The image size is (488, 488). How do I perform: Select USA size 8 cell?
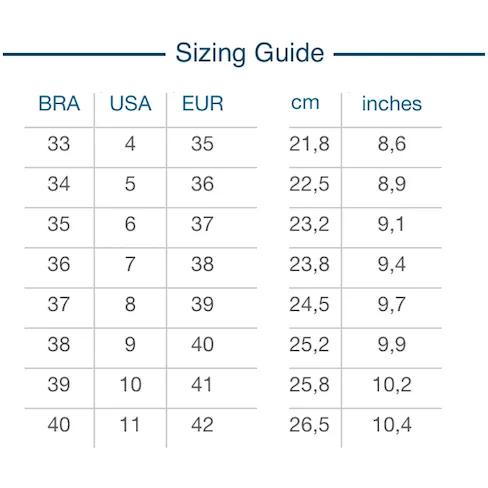(130, 304)
